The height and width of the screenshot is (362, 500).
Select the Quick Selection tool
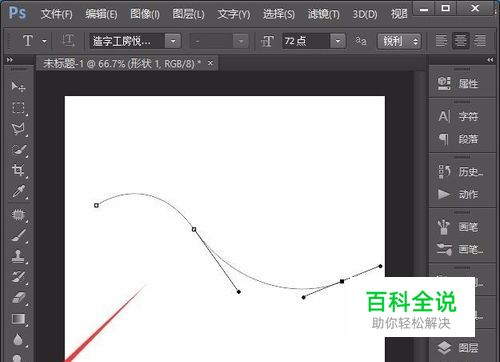pos(19,150)
